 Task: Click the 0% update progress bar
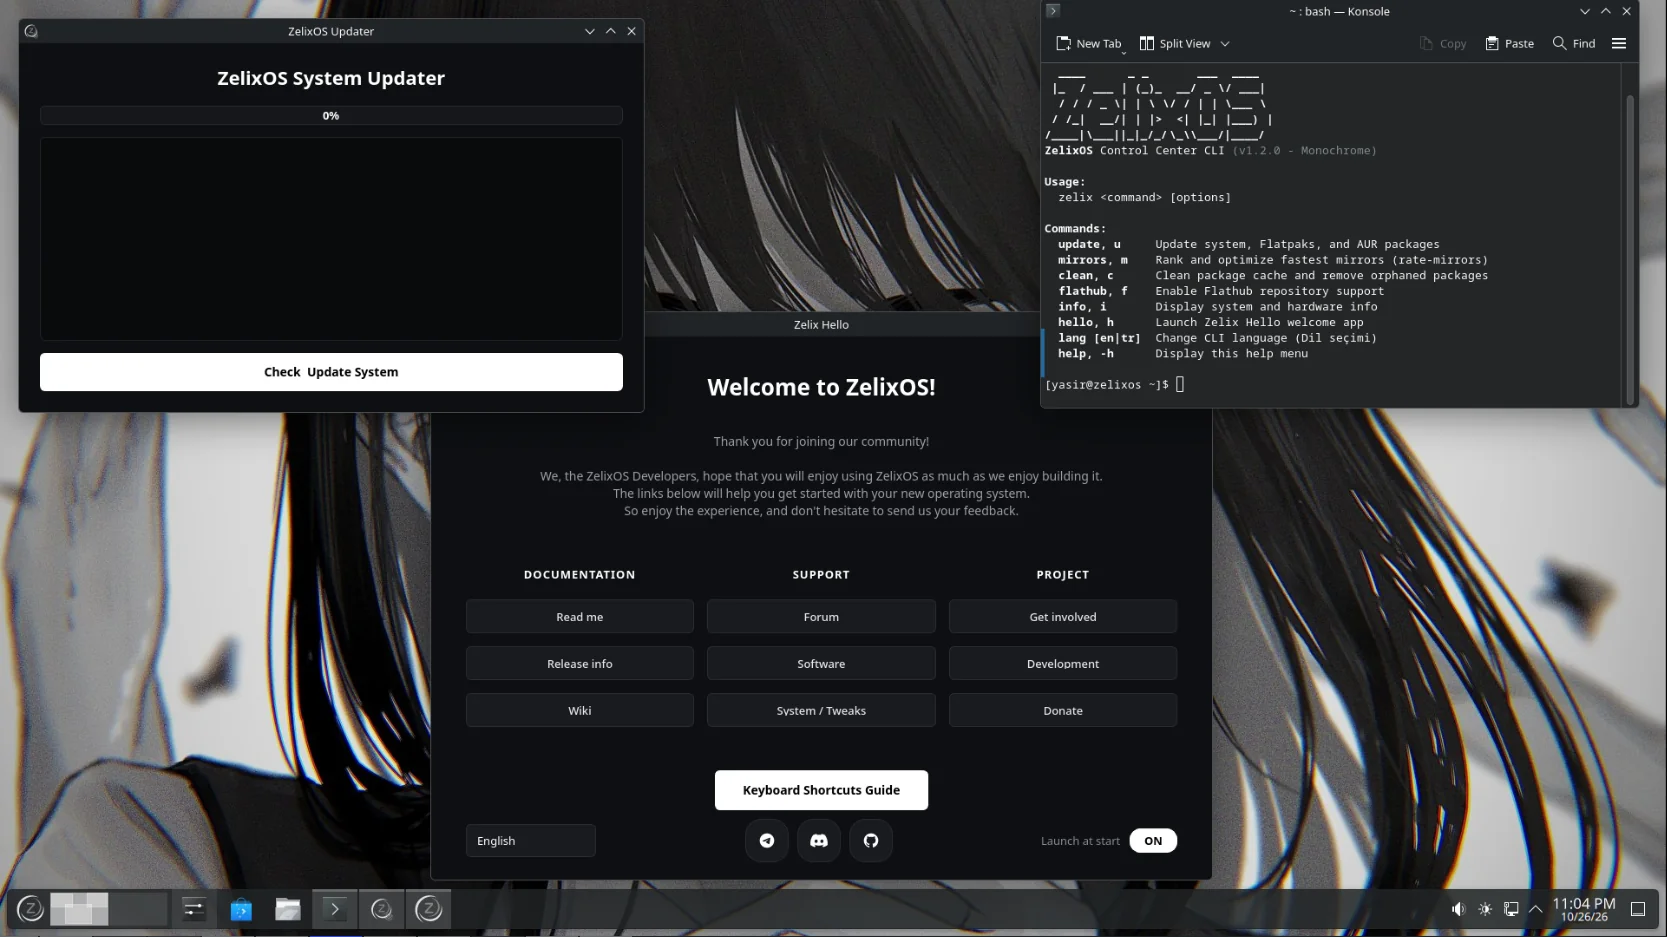[331, 116]
